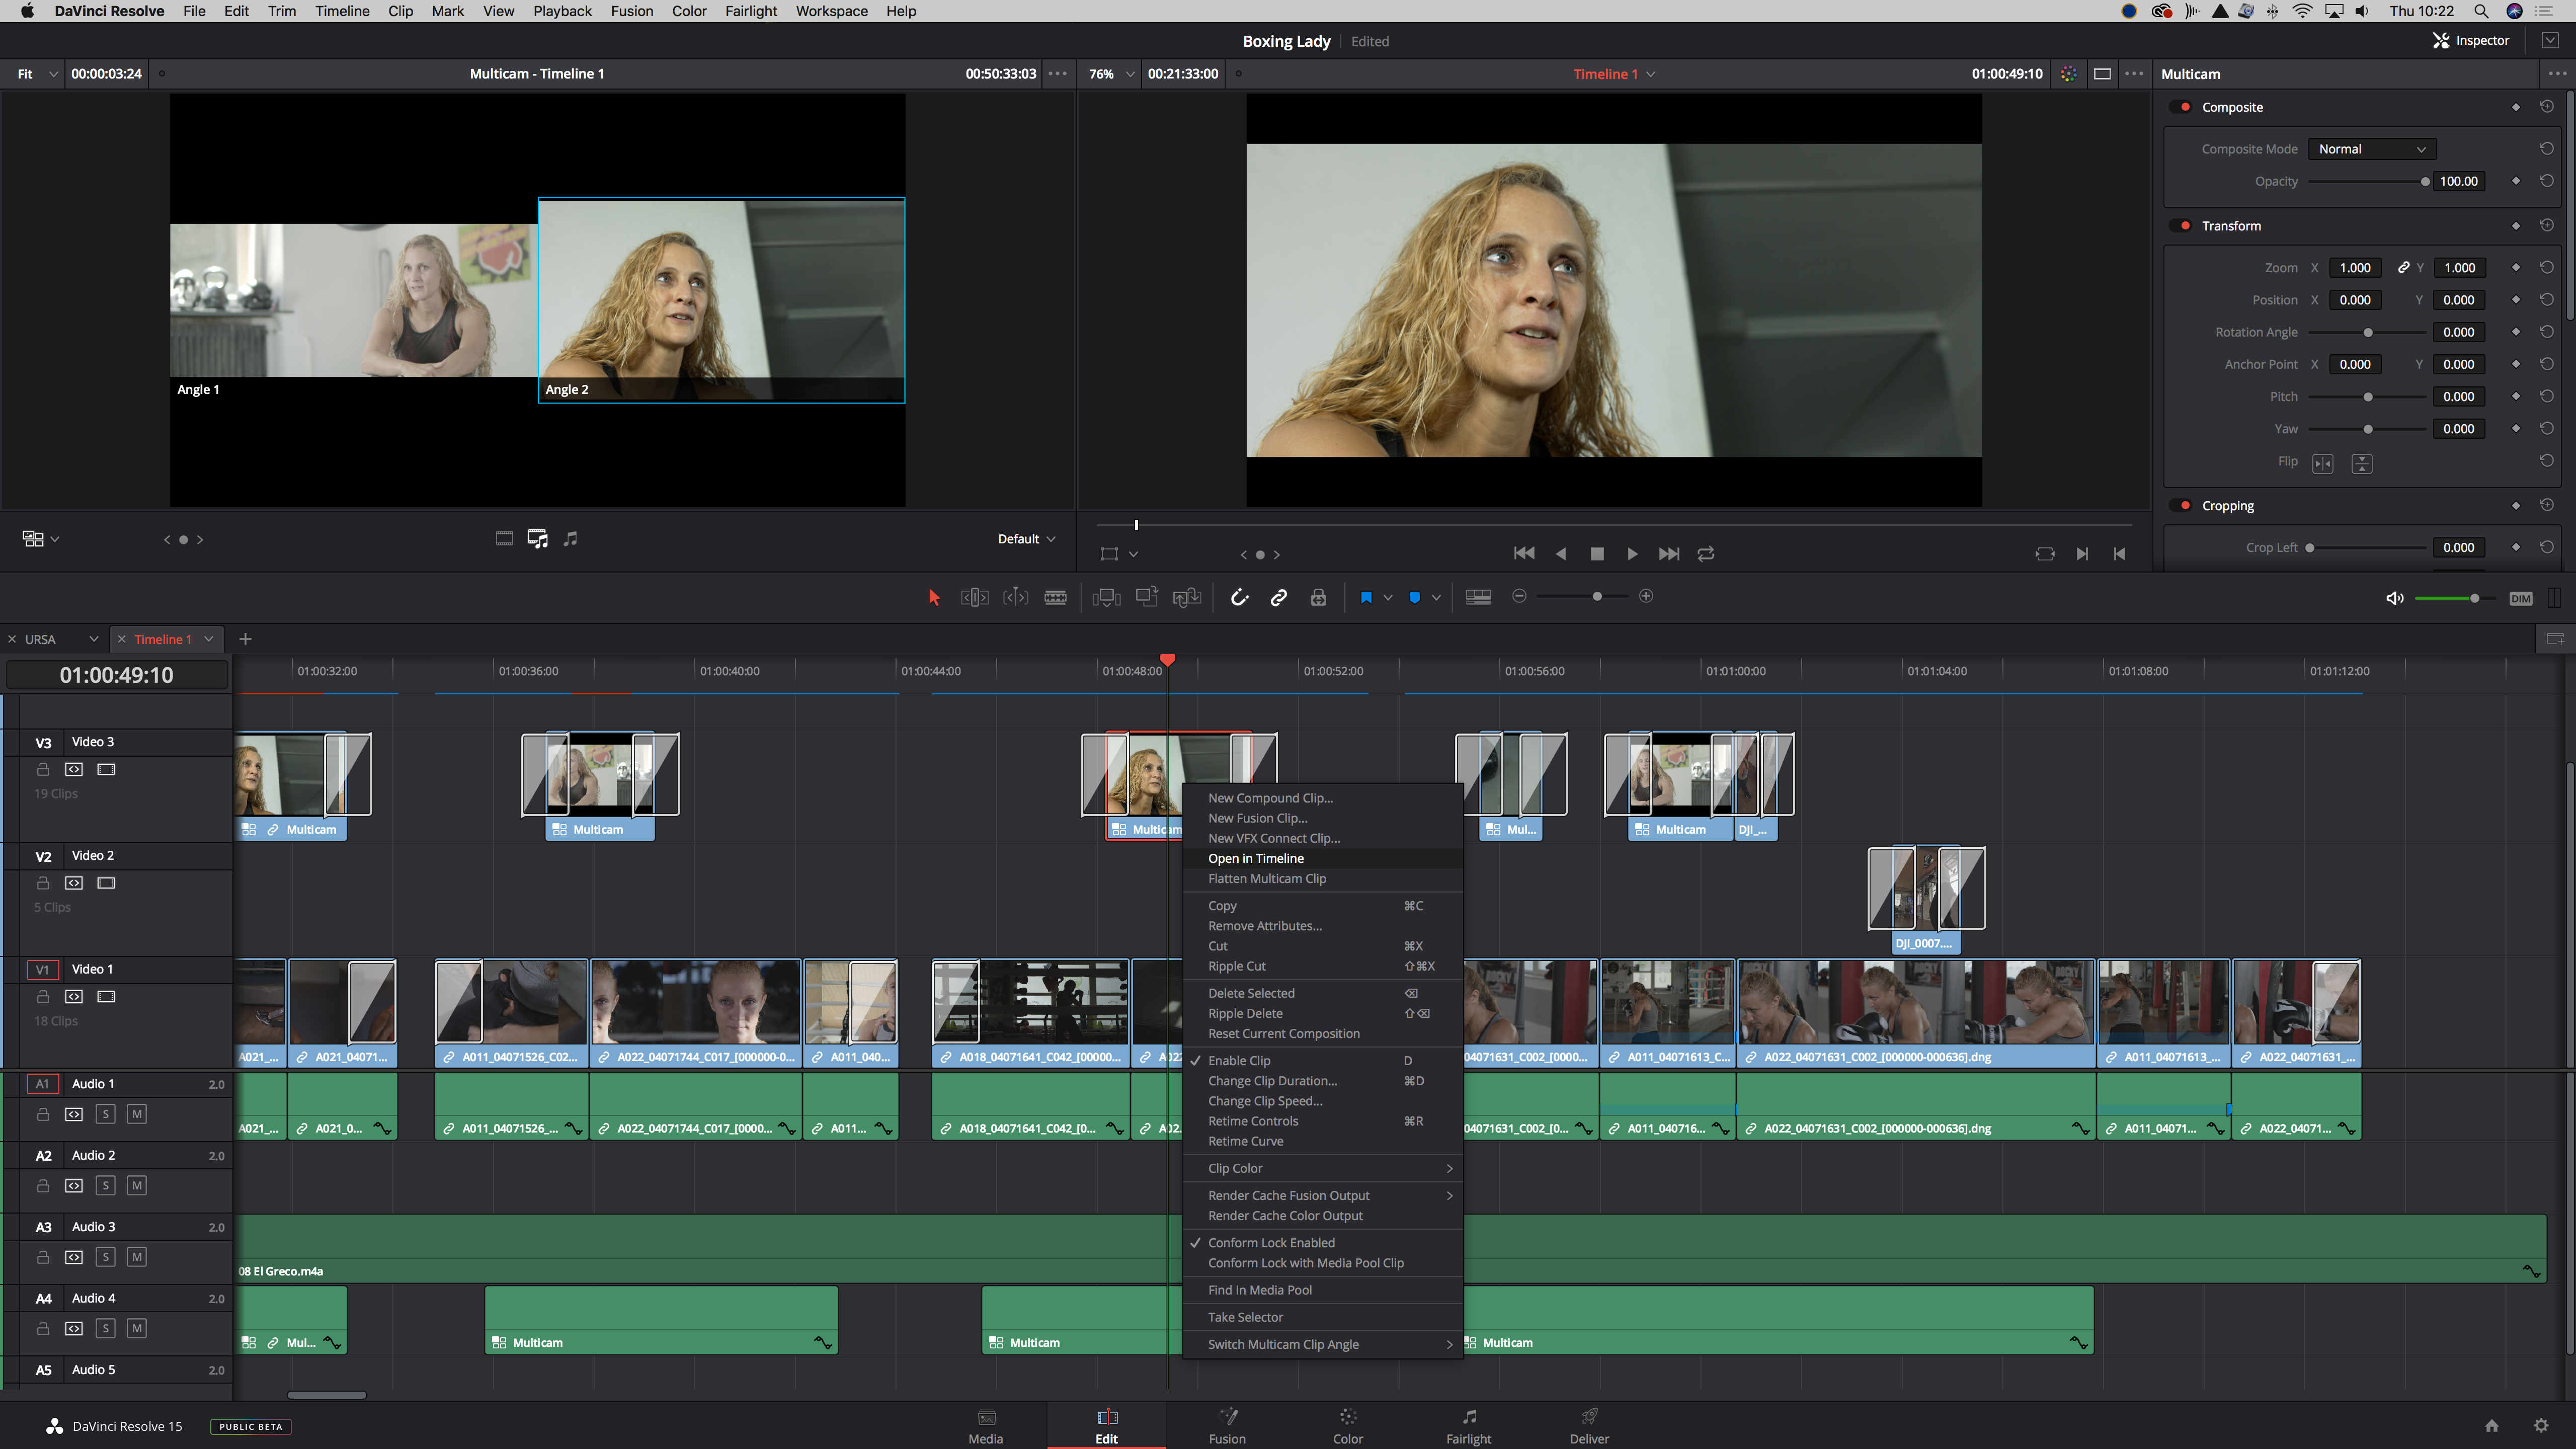Screen dimensions: 2576x1449
Task: Open Switch Multicam Clip Angle submenu
Action: [1322, 1344]
